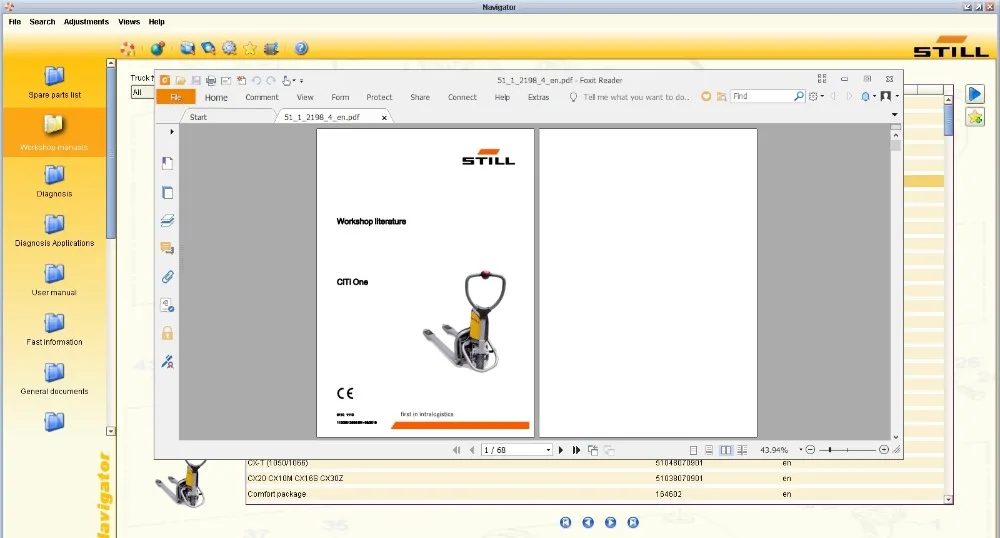Collapse the Foxit ribbon with down arrow

pyautogui.click(x=895, y=115)
